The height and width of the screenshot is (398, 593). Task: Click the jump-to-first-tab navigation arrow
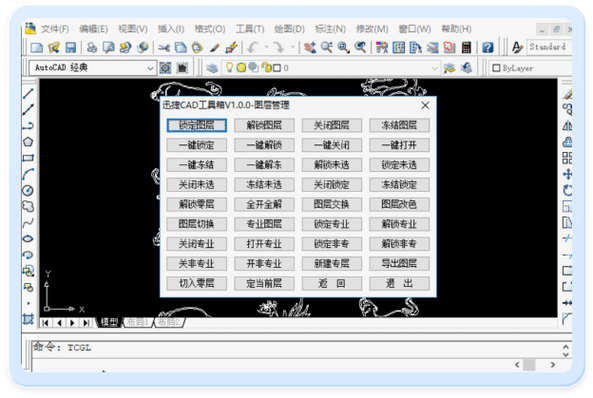point(45,323)
